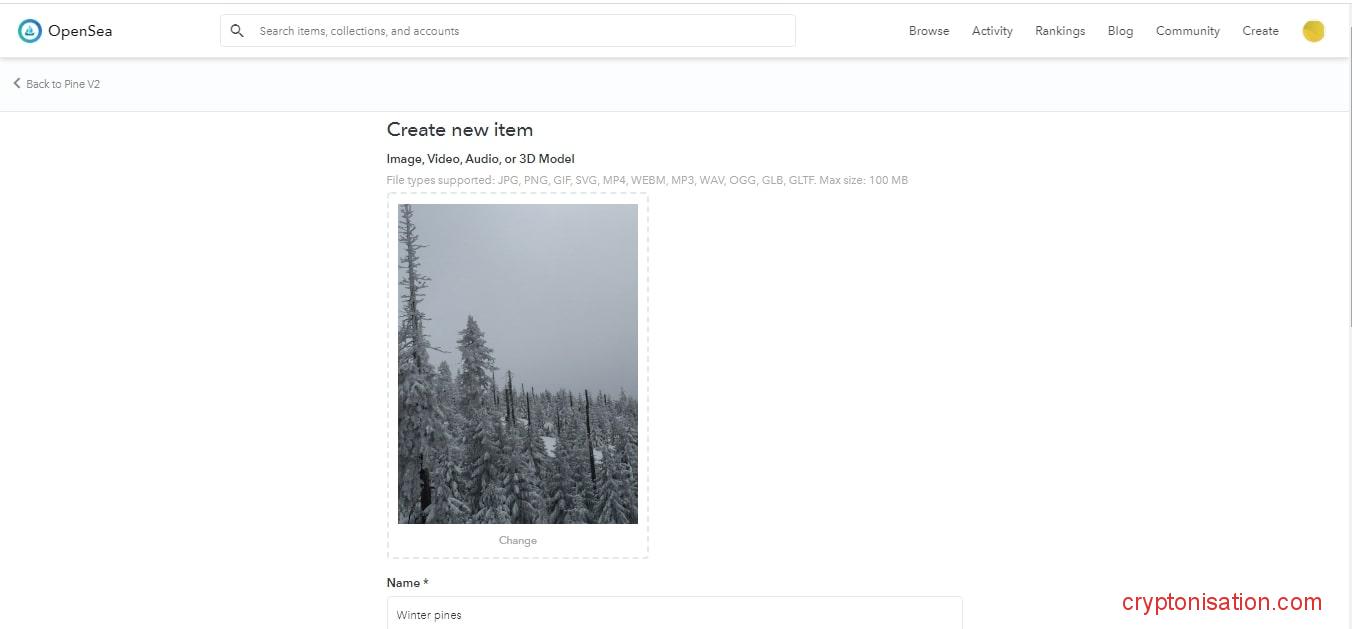This screenshot has height=629, width=1352.
Task: Open the Browse menu
Action: coord(929,31)
